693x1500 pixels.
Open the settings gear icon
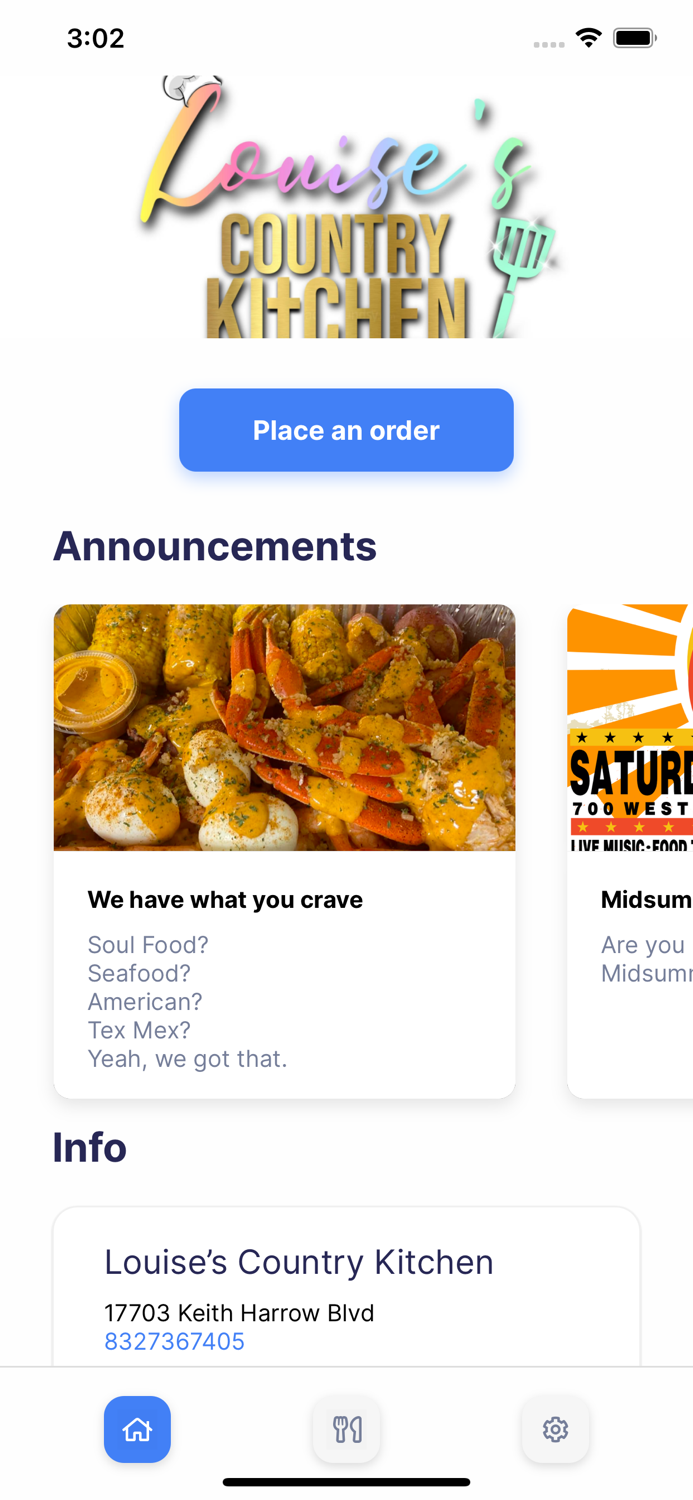click(556, 1429)
